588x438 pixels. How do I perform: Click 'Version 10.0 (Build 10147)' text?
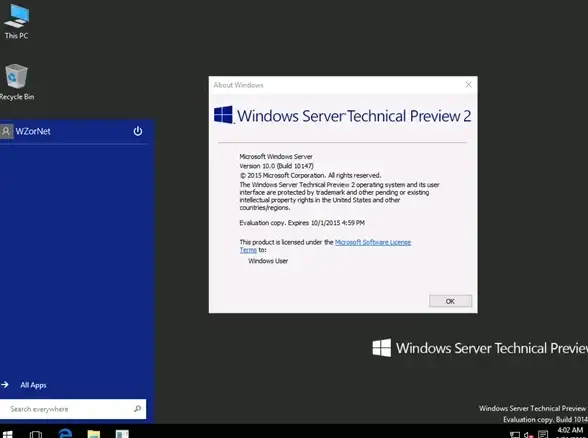click(276, 166)
